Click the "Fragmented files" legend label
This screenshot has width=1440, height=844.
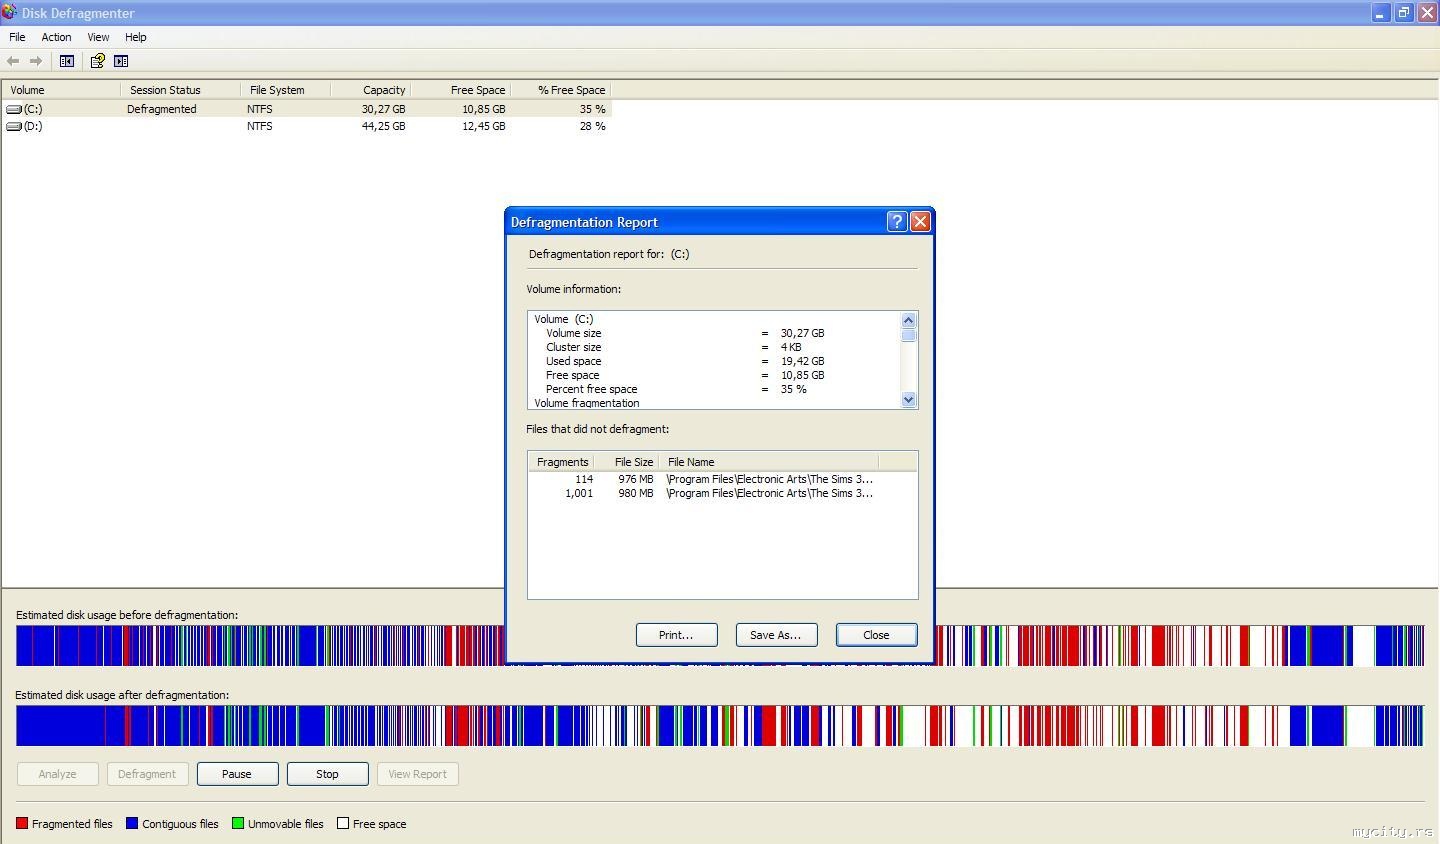point(72,824)
